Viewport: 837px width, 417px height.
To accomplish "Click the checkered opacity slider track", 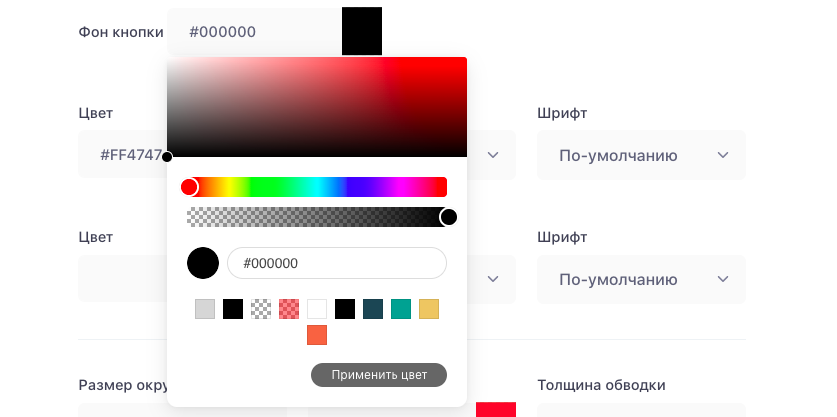I will click(317, 217).
